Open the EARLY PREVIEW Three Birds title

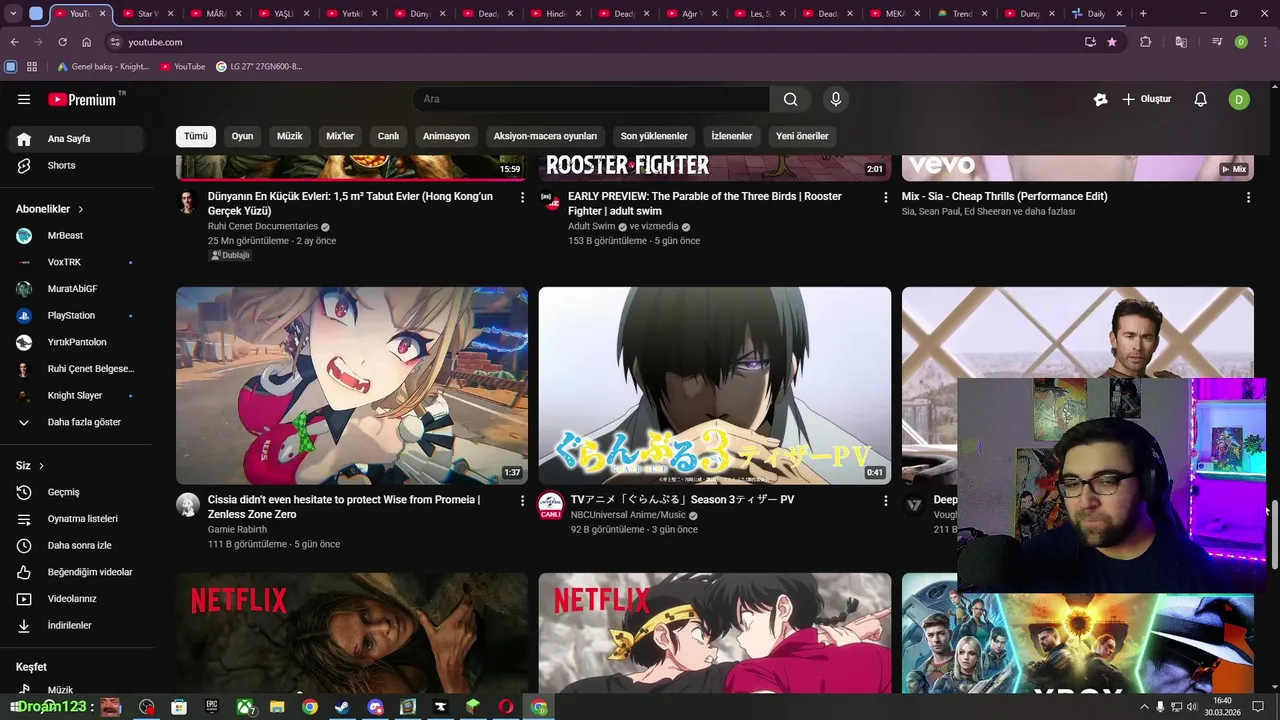705,204
